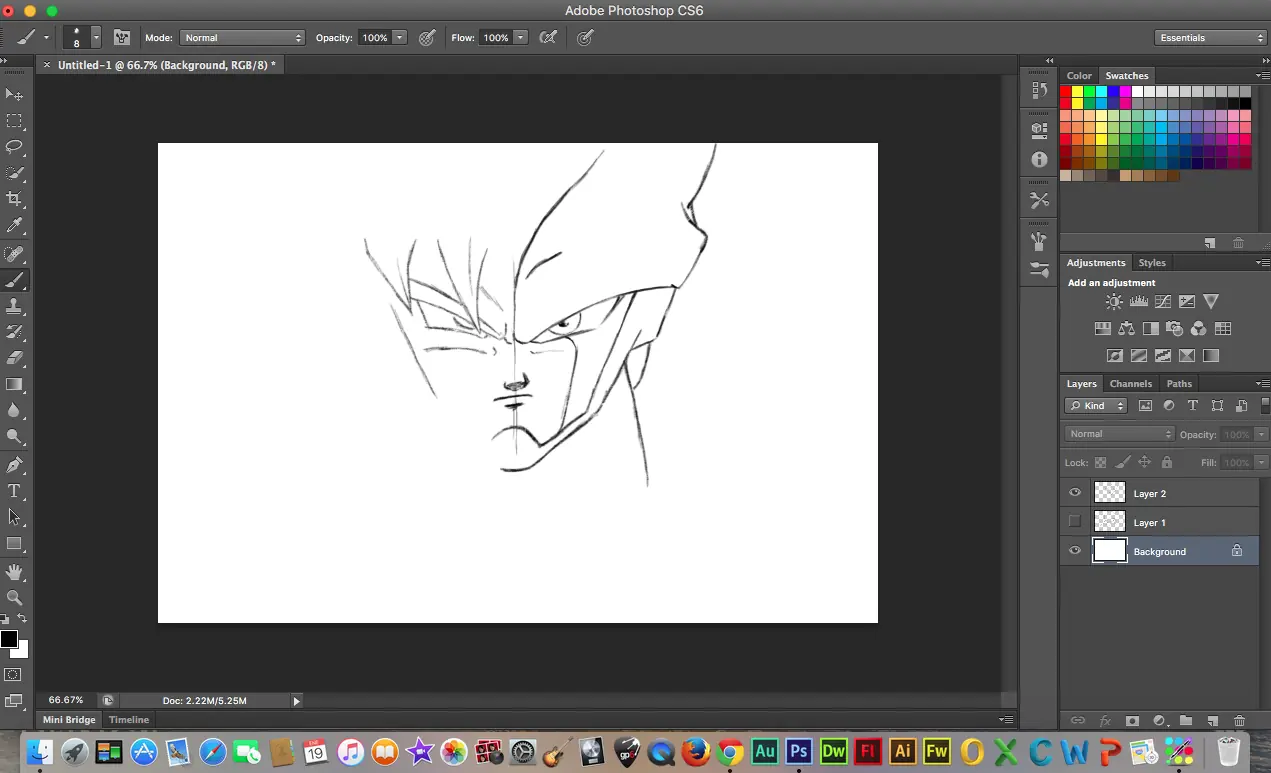Delete layer trash icon in Layers panel
Viewport: 1271px width, 773px height.
pos(1239,720)
